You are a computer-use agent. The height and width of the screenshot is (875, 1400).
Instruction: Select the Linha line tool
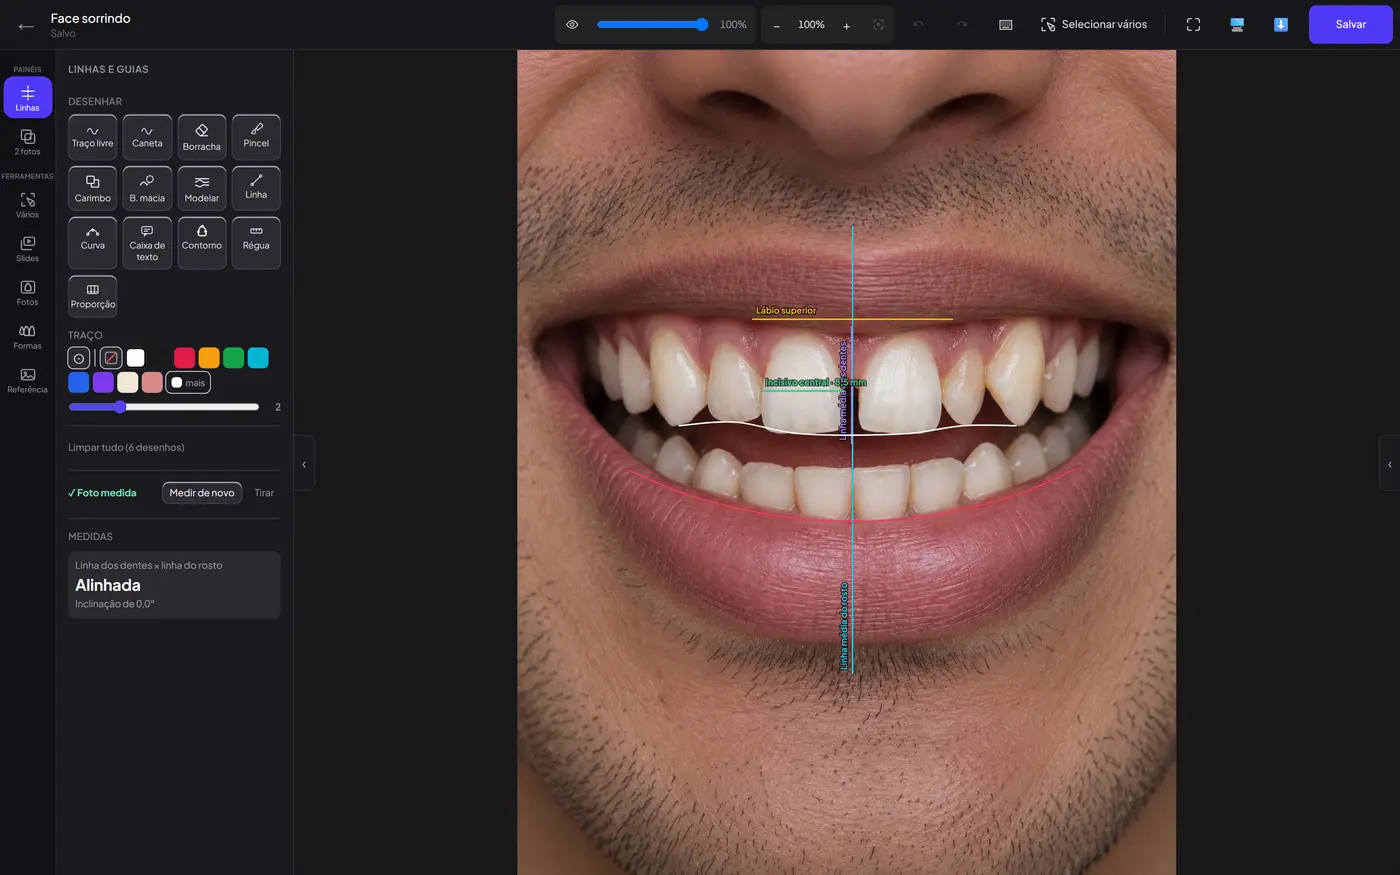[256, 188]
